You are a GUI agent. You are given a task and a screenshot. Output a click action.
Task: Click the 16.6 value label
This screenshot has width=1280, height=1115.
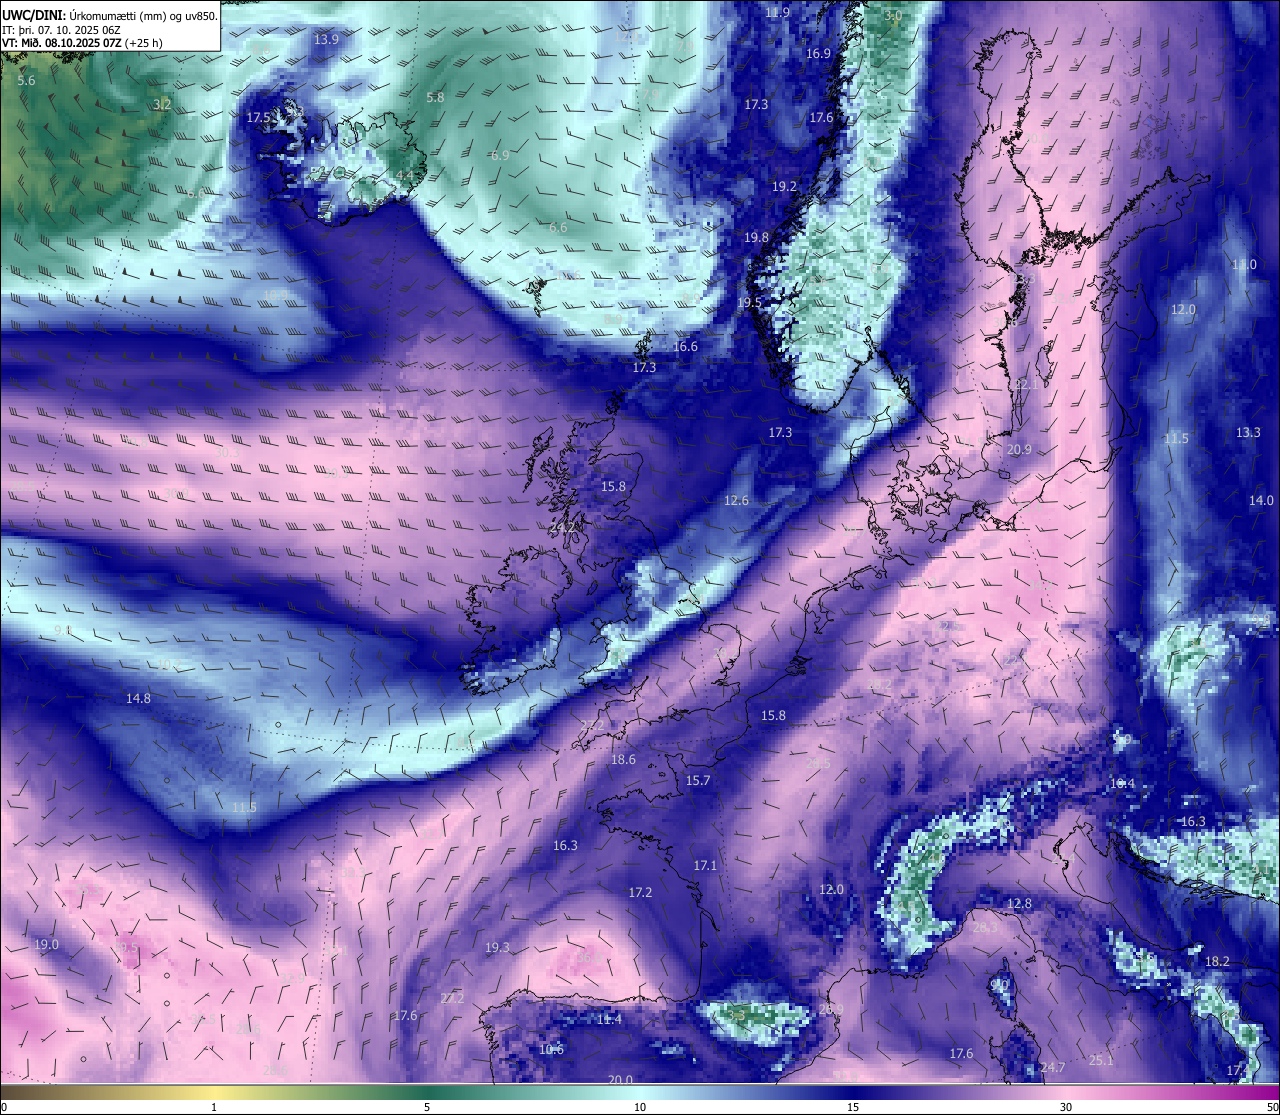click(685, 347)
